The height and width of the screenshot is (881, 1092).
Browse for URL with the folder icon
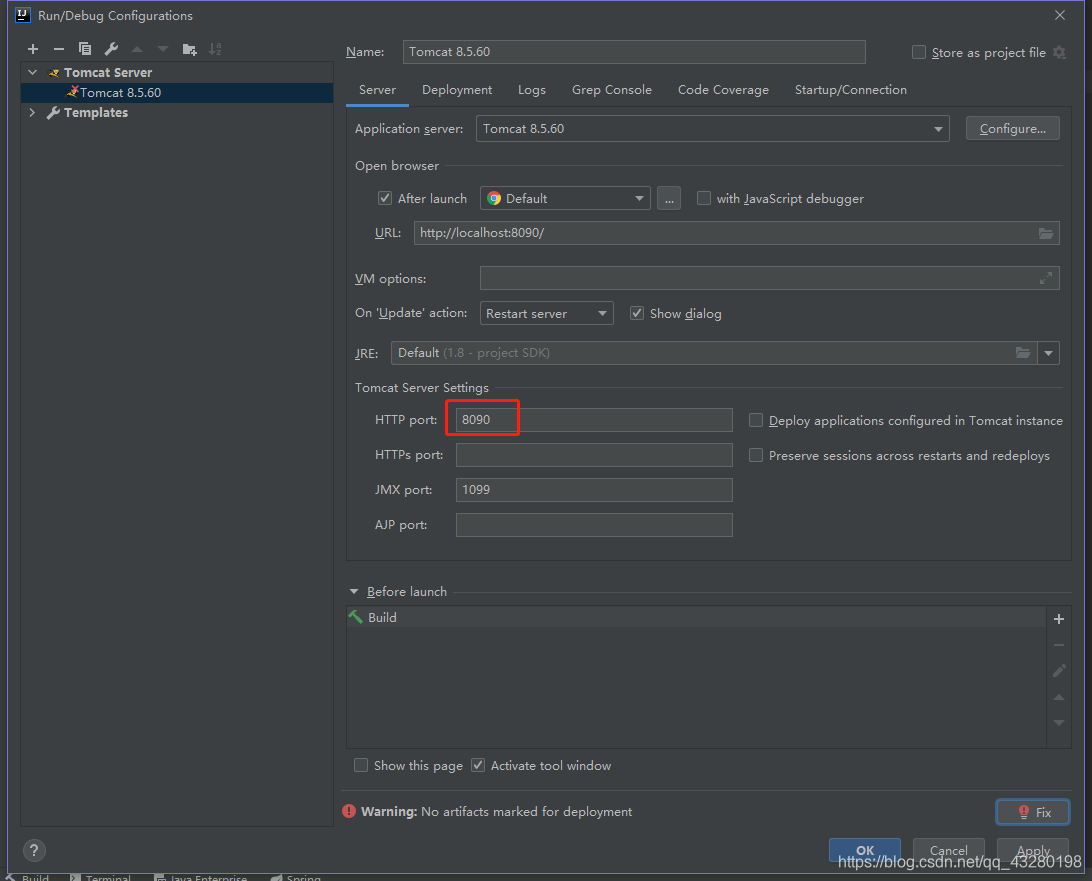(1045, 233)
